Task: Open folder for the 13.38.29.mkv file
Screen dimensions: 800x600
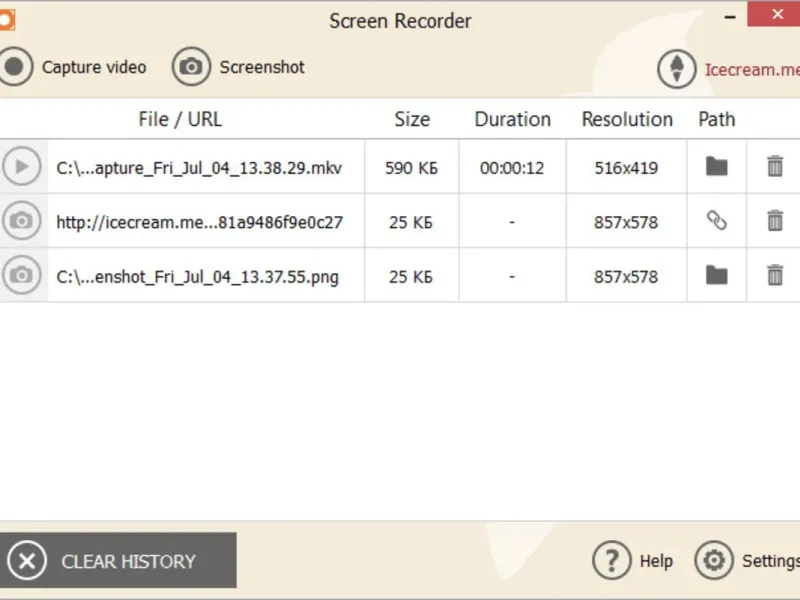Action: (716, 166)
